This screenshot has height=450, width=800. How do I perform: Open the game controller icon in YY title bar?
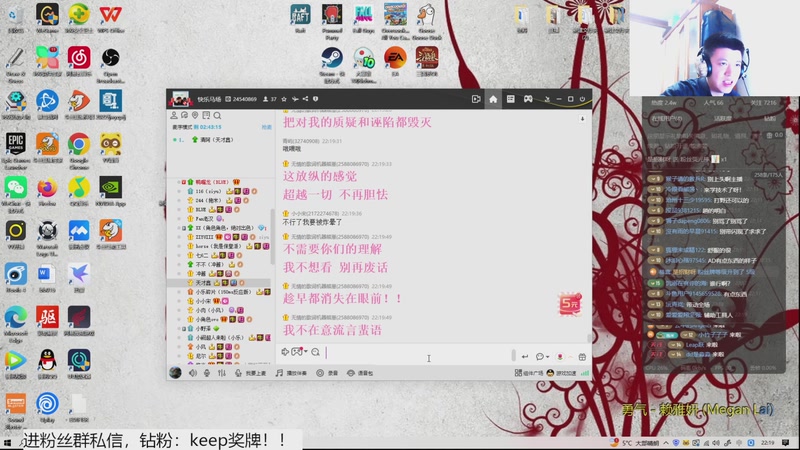pyautogui.click(x=528, y=99)
